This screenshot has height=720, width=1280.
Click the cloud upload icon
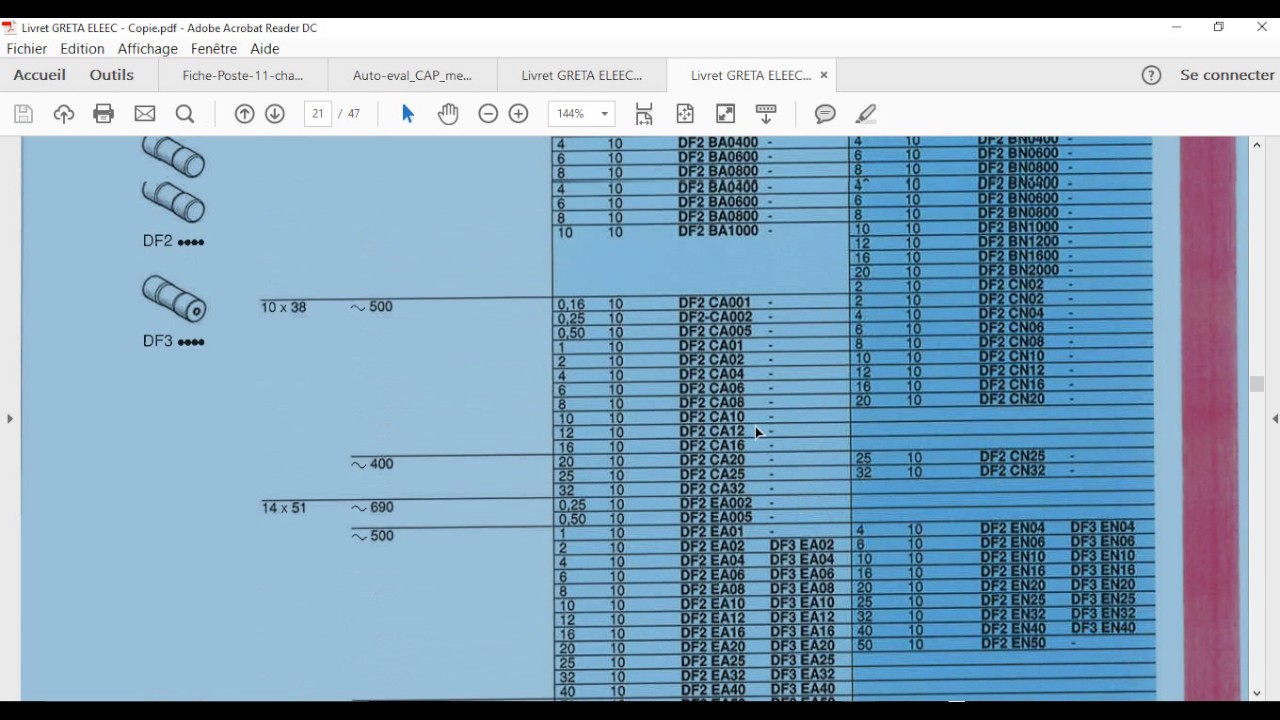point(64,114)
